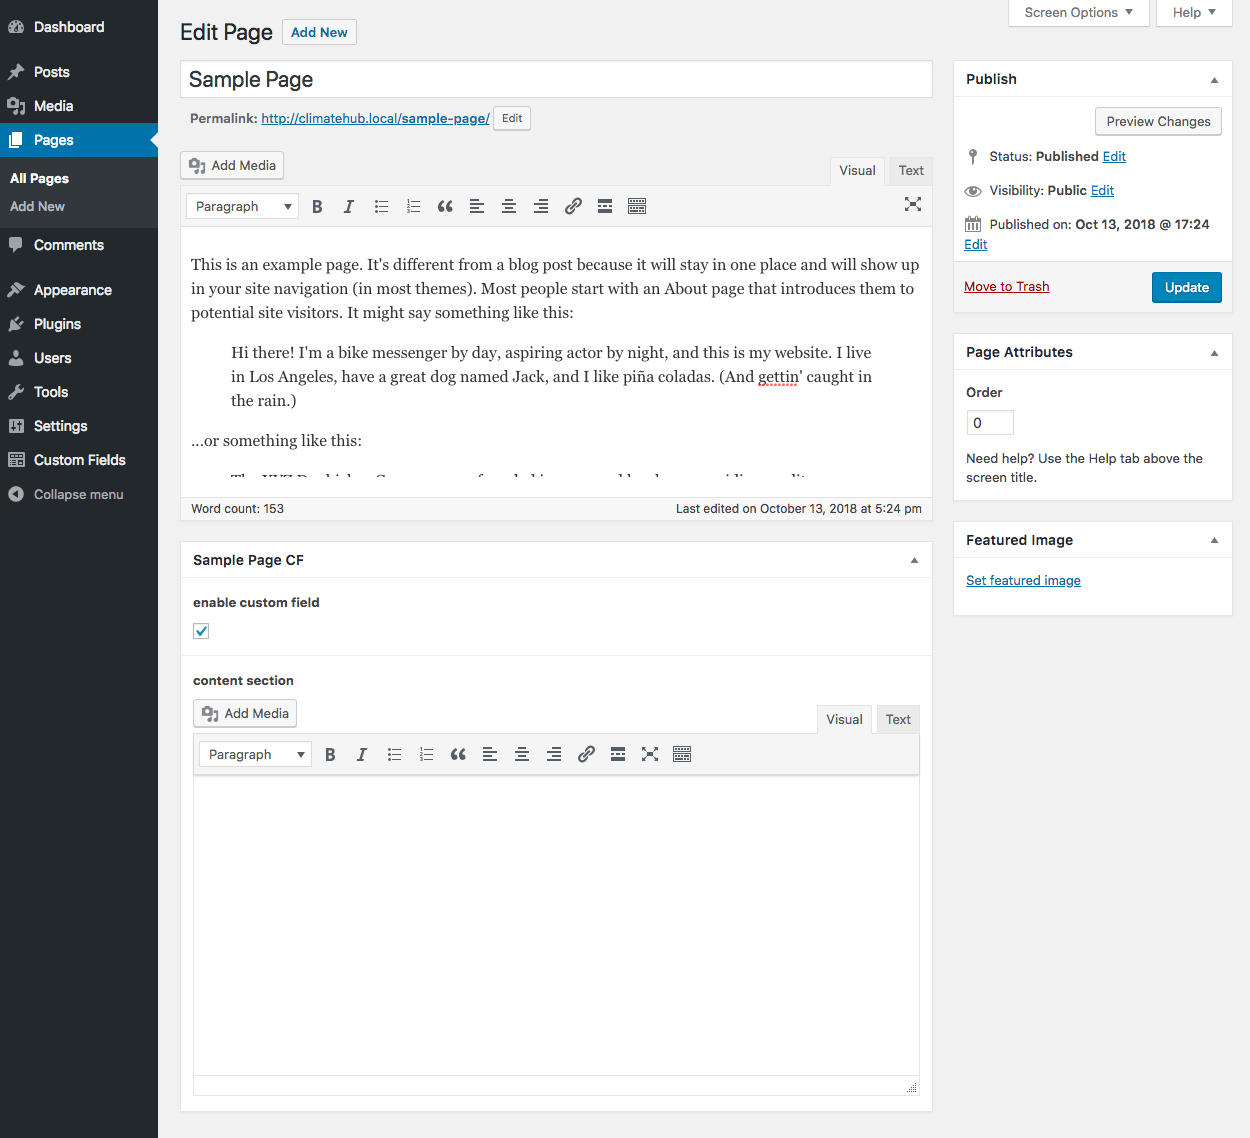Screen dimensions: 1250x1138
Task: Collapse the Sample Page CF box
Action: click(914, 560)
